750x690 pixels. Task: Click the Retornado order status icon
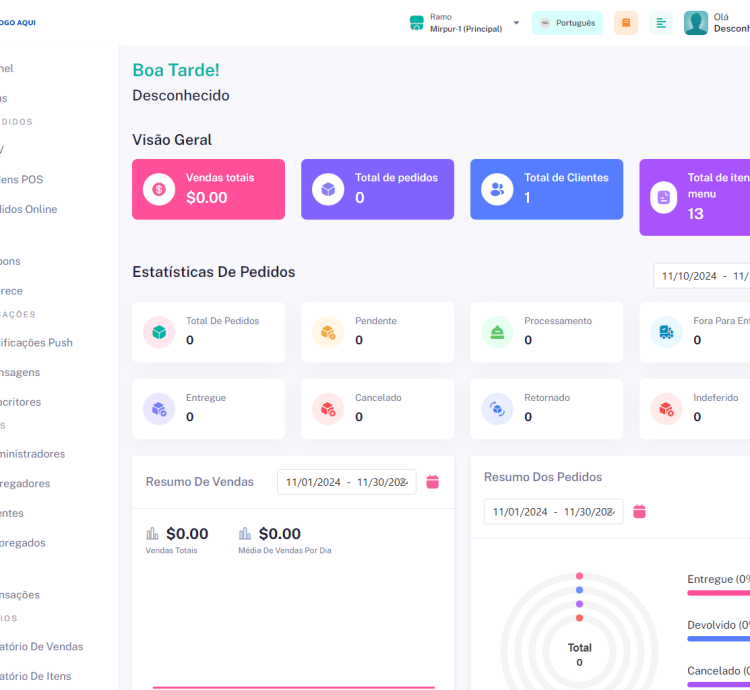(497, 408)
